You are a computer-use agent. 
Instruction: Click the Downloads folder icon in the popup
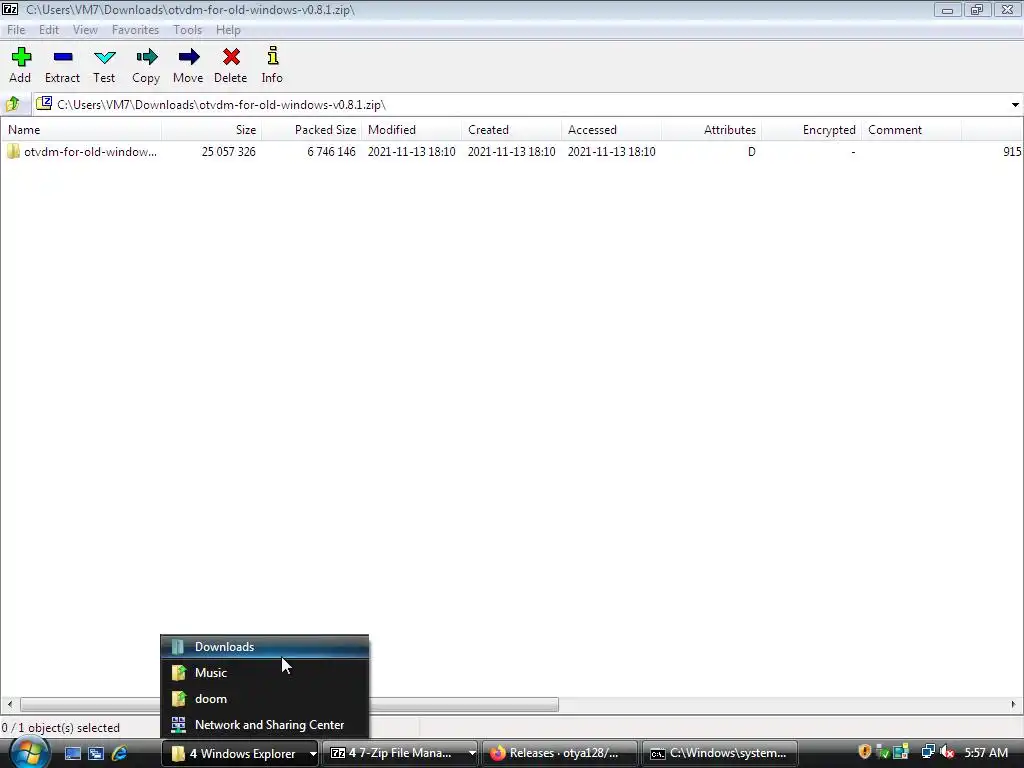(x=178, y=647)
